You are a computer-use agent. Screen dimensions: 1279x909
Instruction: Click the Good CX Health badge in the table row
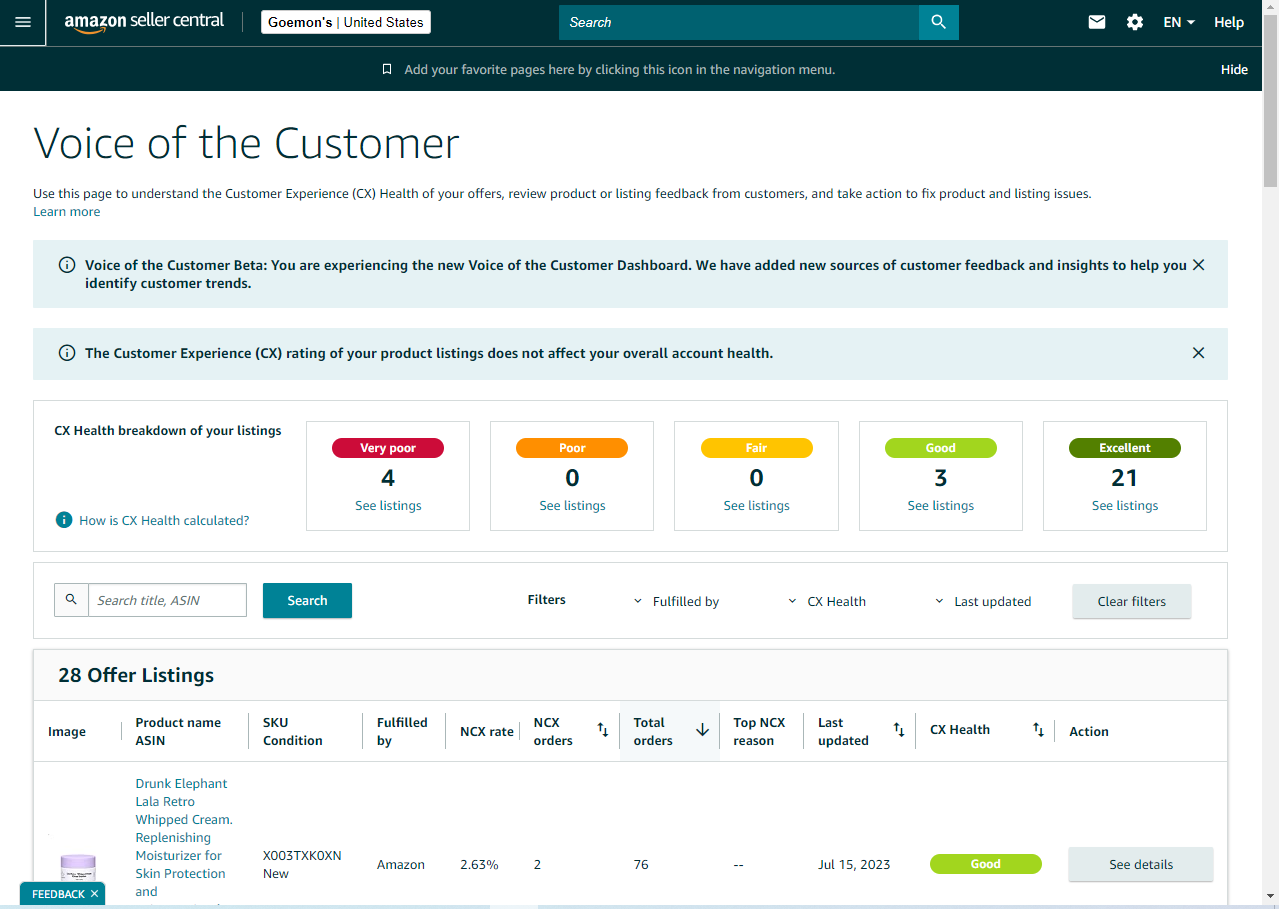pyautogui.click(x=986, y=864)
